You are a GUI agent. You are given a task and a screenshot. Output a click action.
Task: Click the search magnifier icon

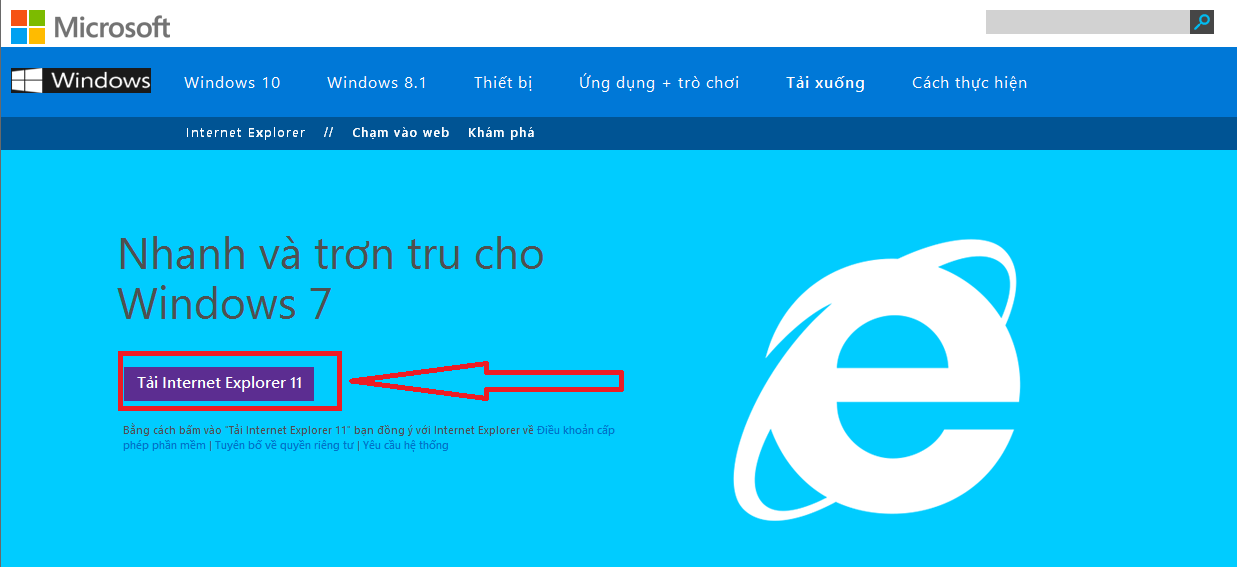[1202, 22]
